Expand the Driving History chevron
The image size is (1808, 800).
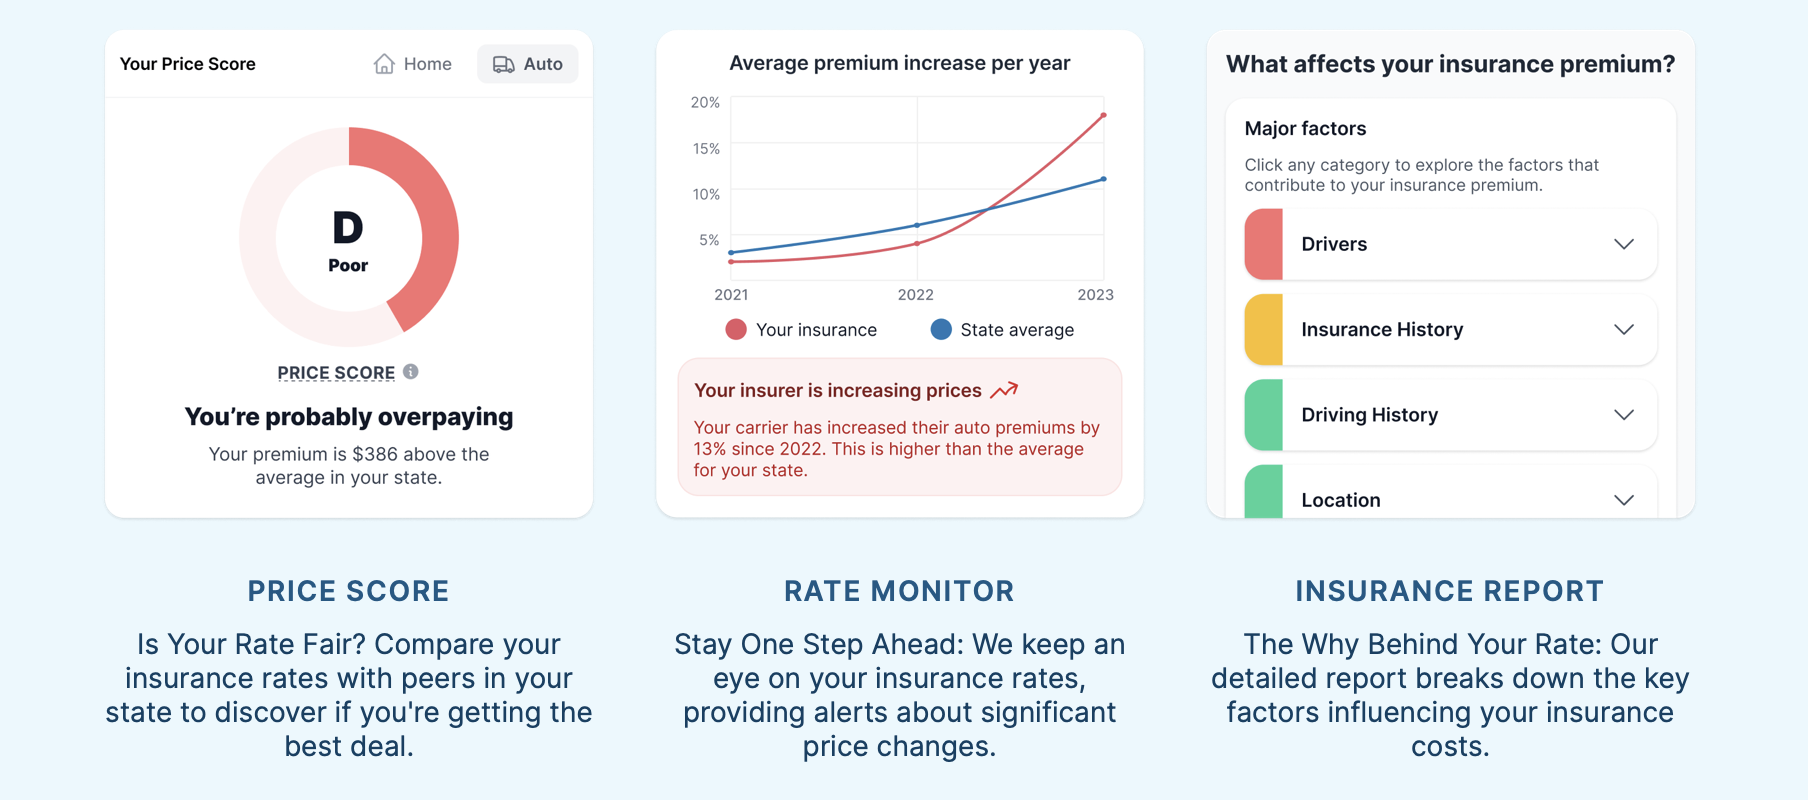coord(1624,415)
